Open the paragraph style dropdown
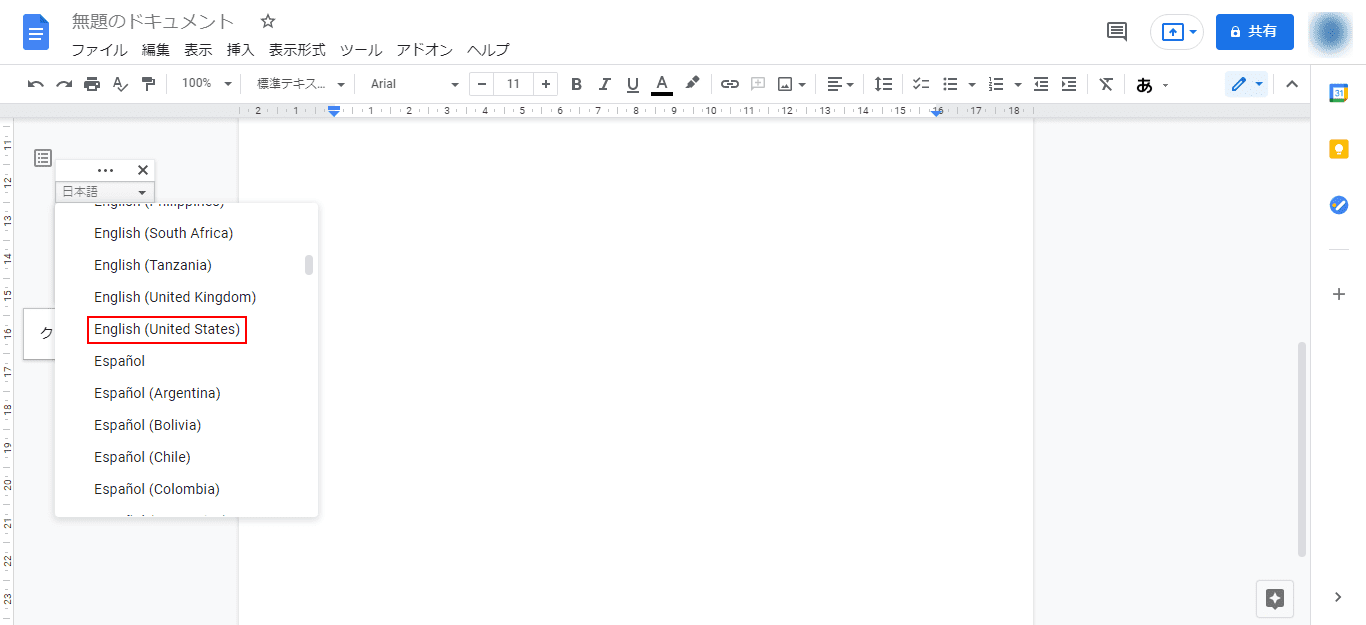The height and width of the screenshot is (625, 1366). (301, 84)
